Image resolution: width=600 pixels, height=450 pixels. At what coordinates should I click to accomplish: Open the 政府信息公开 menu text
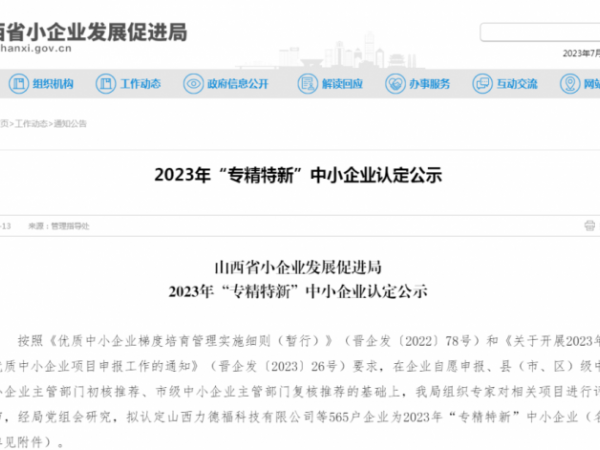236,84
